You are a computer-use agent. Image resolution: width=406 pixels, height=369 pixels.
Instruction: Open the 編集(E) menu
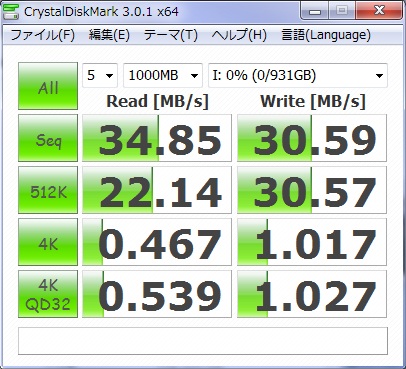click(x=109, y=35)
